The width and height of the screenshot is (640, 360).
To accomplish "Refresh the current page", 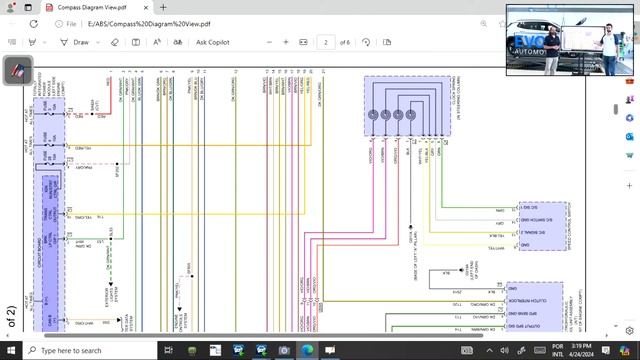I will [33, 24].
